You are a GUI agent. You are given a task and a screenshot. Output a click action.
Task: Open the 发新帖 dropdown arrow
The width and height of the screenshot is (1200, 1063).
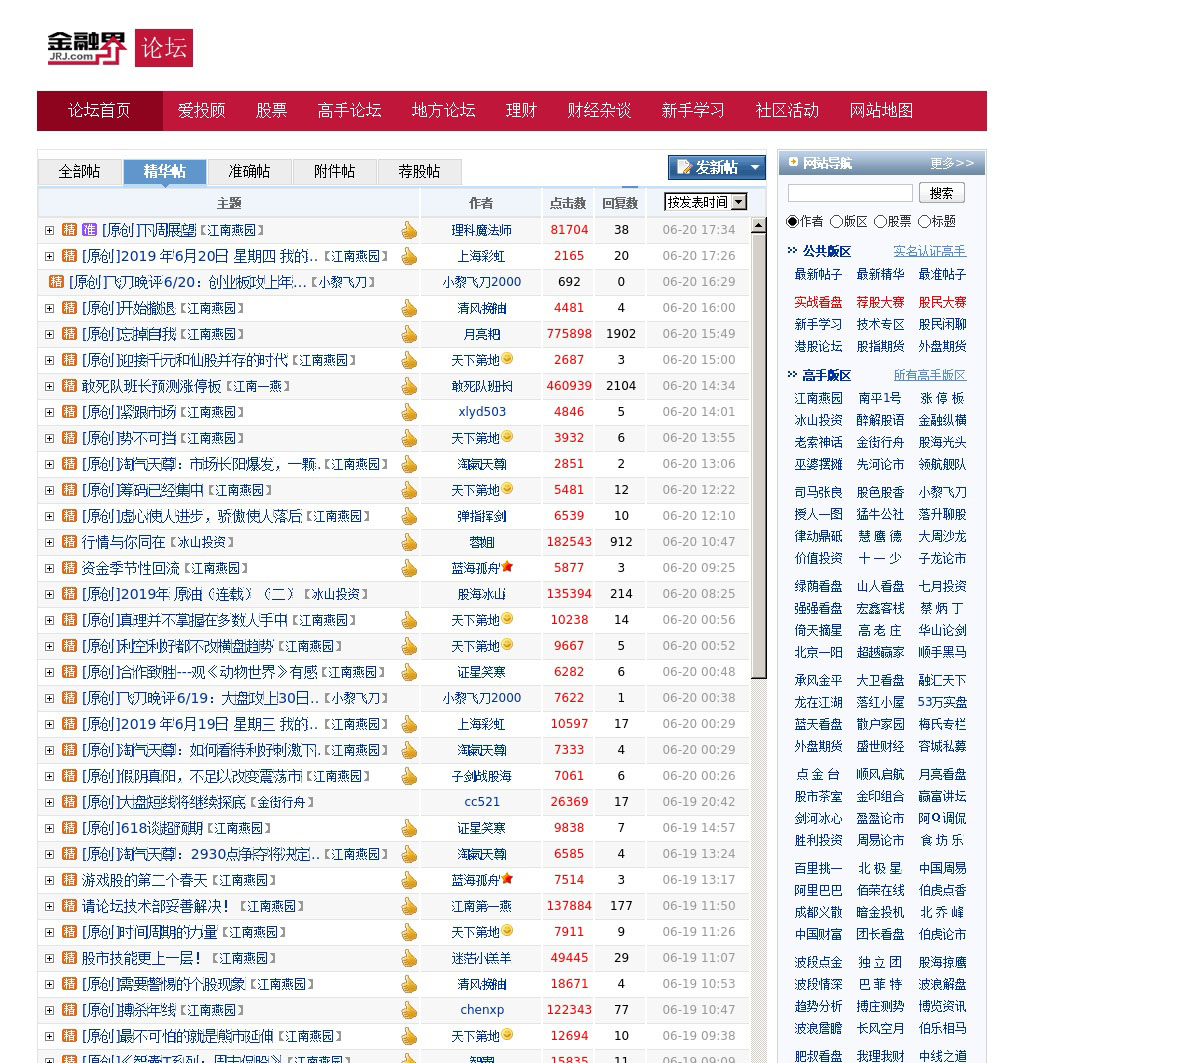[754, 168]
